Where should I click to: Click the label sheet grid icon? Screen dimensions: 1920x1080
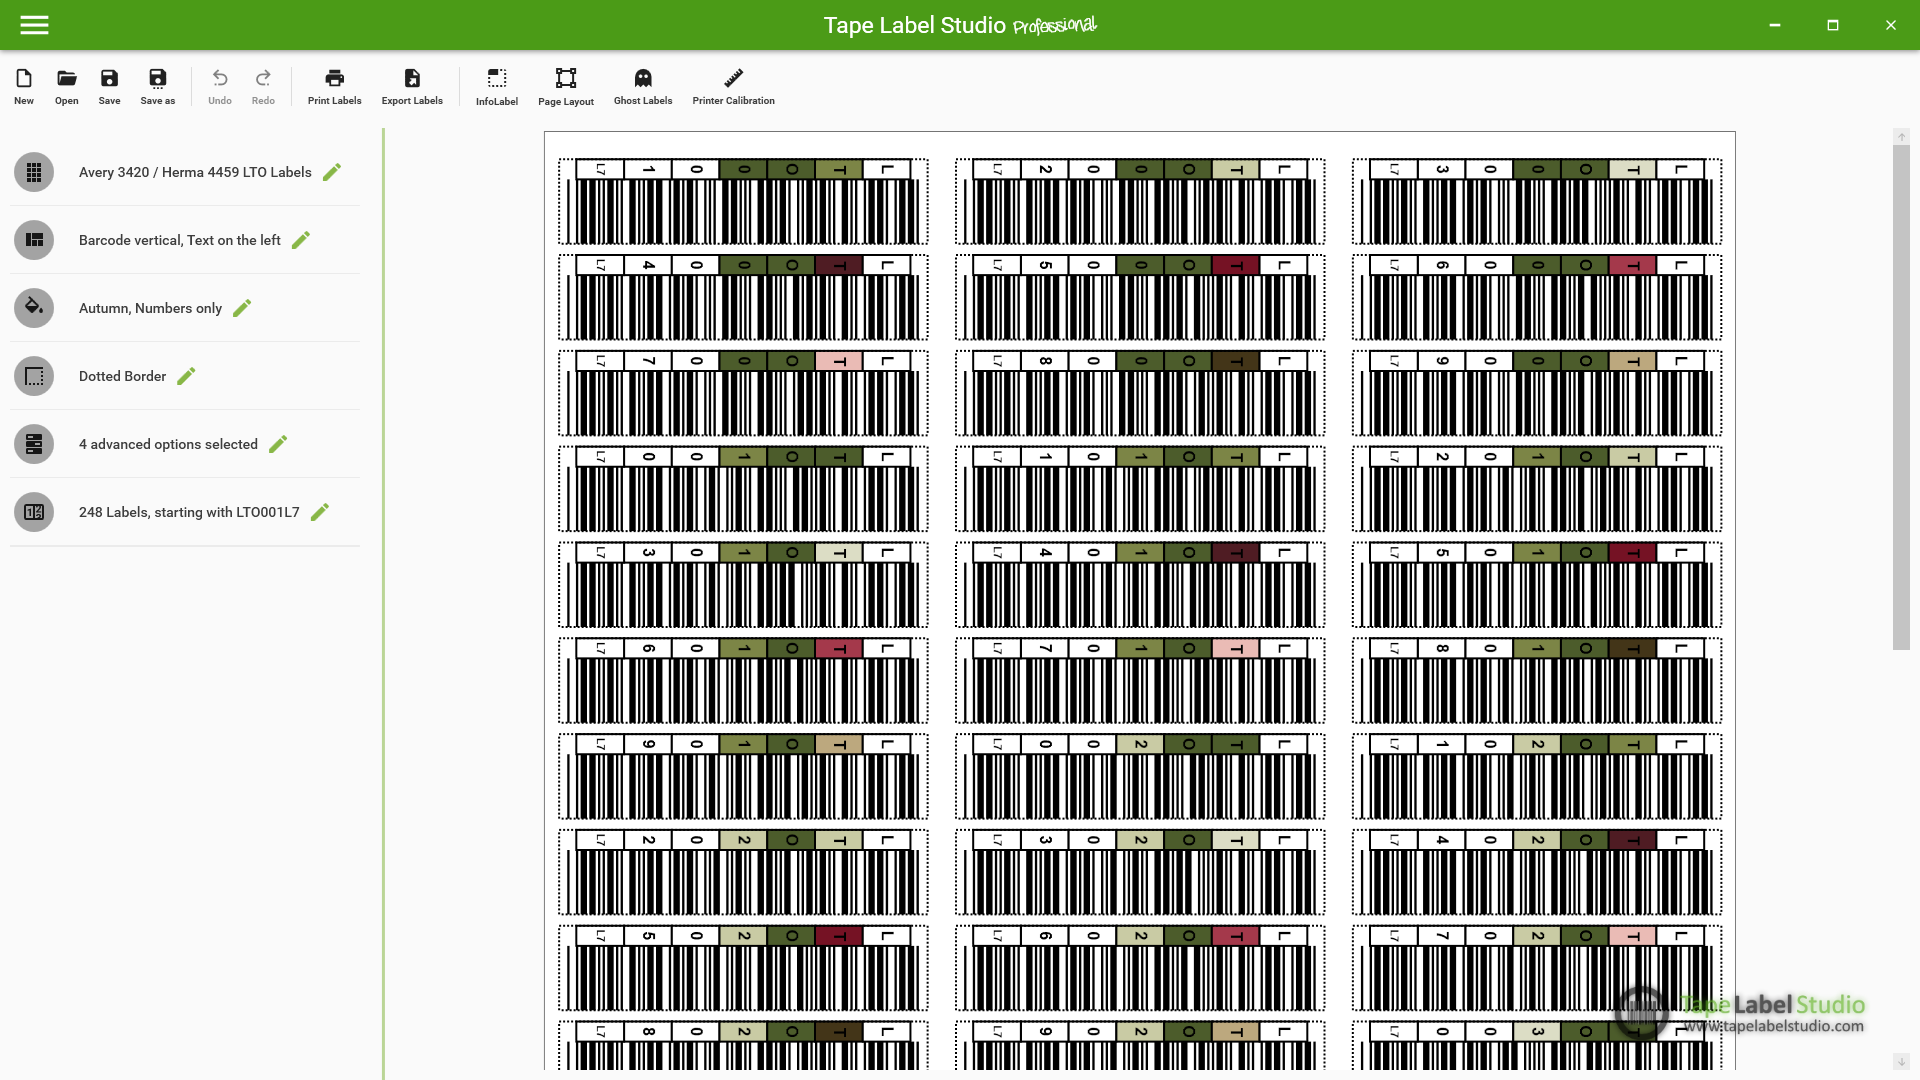click(34, 172)
